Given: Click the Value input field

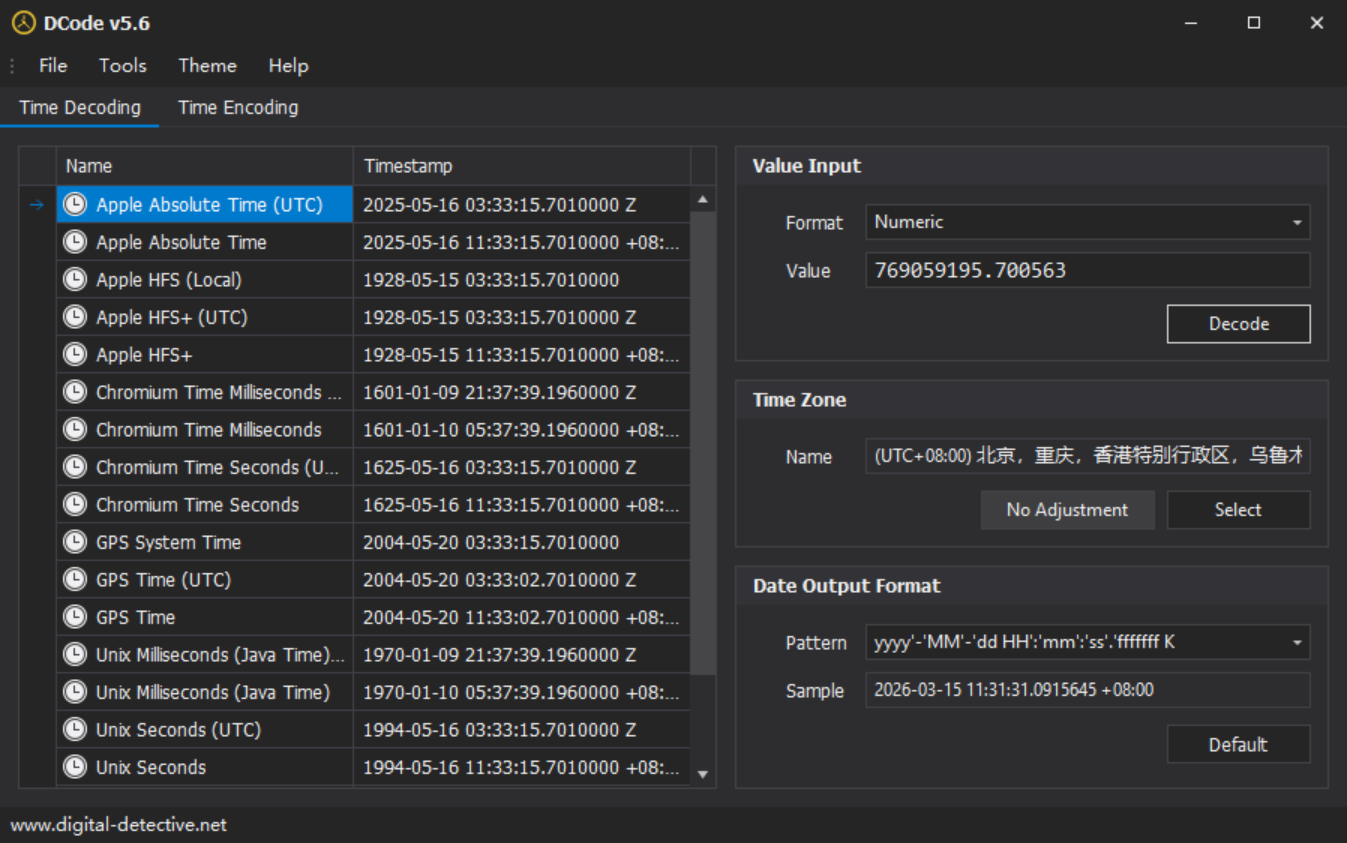Looking at the screenshot, I should 1087,270.
